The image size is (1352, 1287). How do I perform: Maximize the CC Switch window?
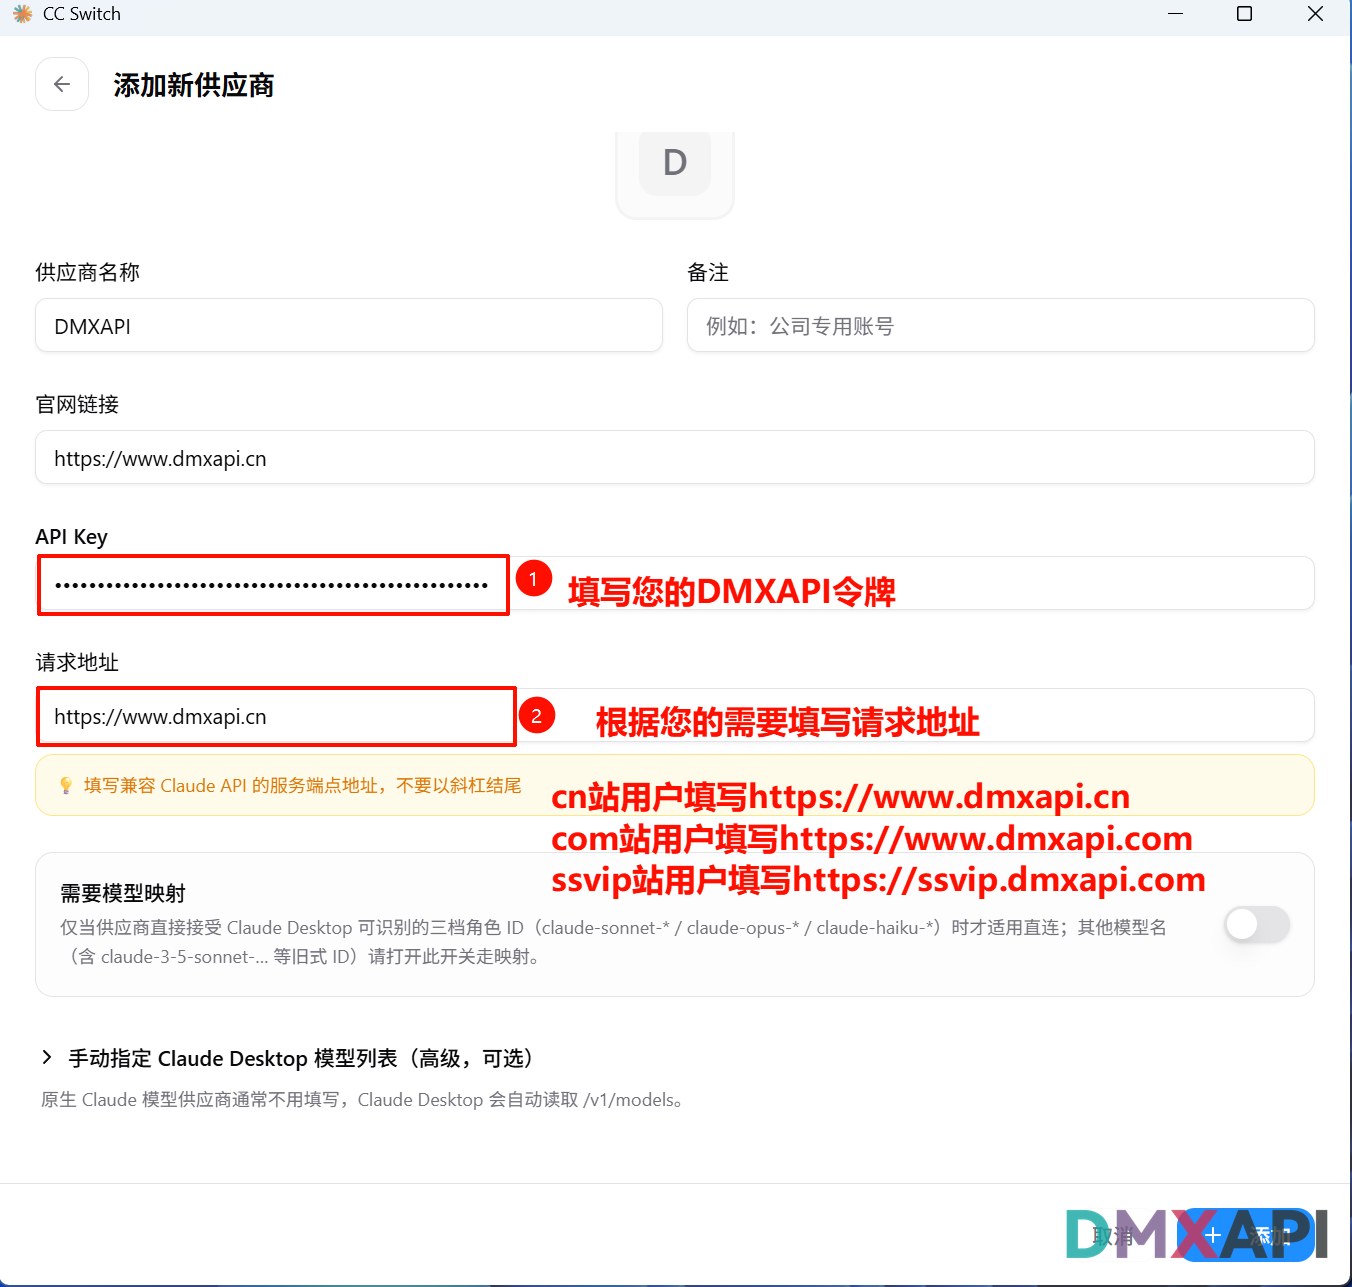point(1245,14)
